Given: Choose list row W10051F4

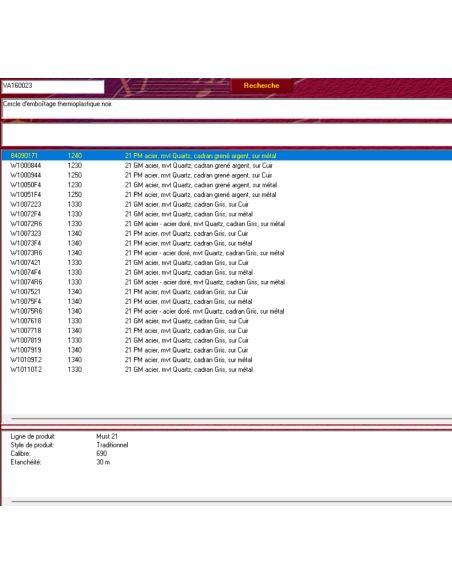Looking at the screenshot, I should (x=227, y=194).
